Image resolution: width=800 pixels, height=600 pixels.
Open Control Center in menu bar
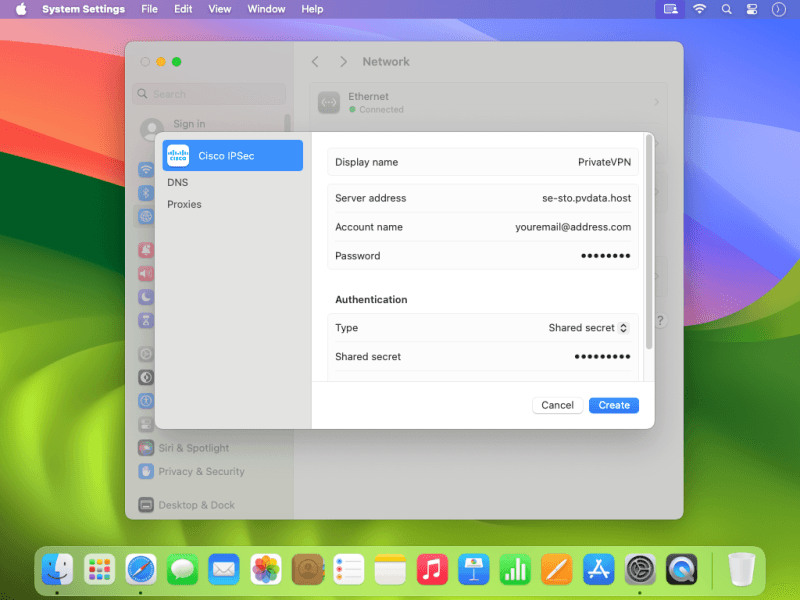tap(753, 9)
